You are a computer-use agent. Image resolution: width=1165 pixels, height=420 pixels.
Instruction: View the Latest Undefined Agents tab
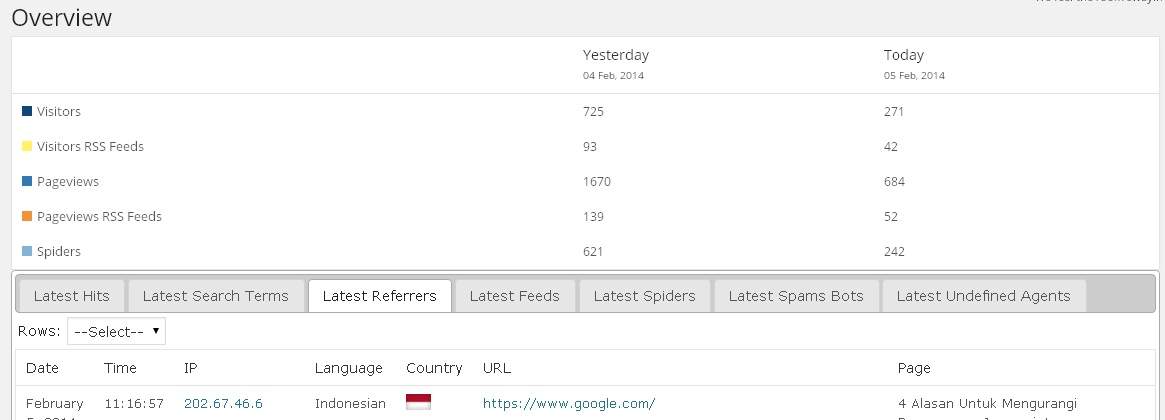coord(983,296)
